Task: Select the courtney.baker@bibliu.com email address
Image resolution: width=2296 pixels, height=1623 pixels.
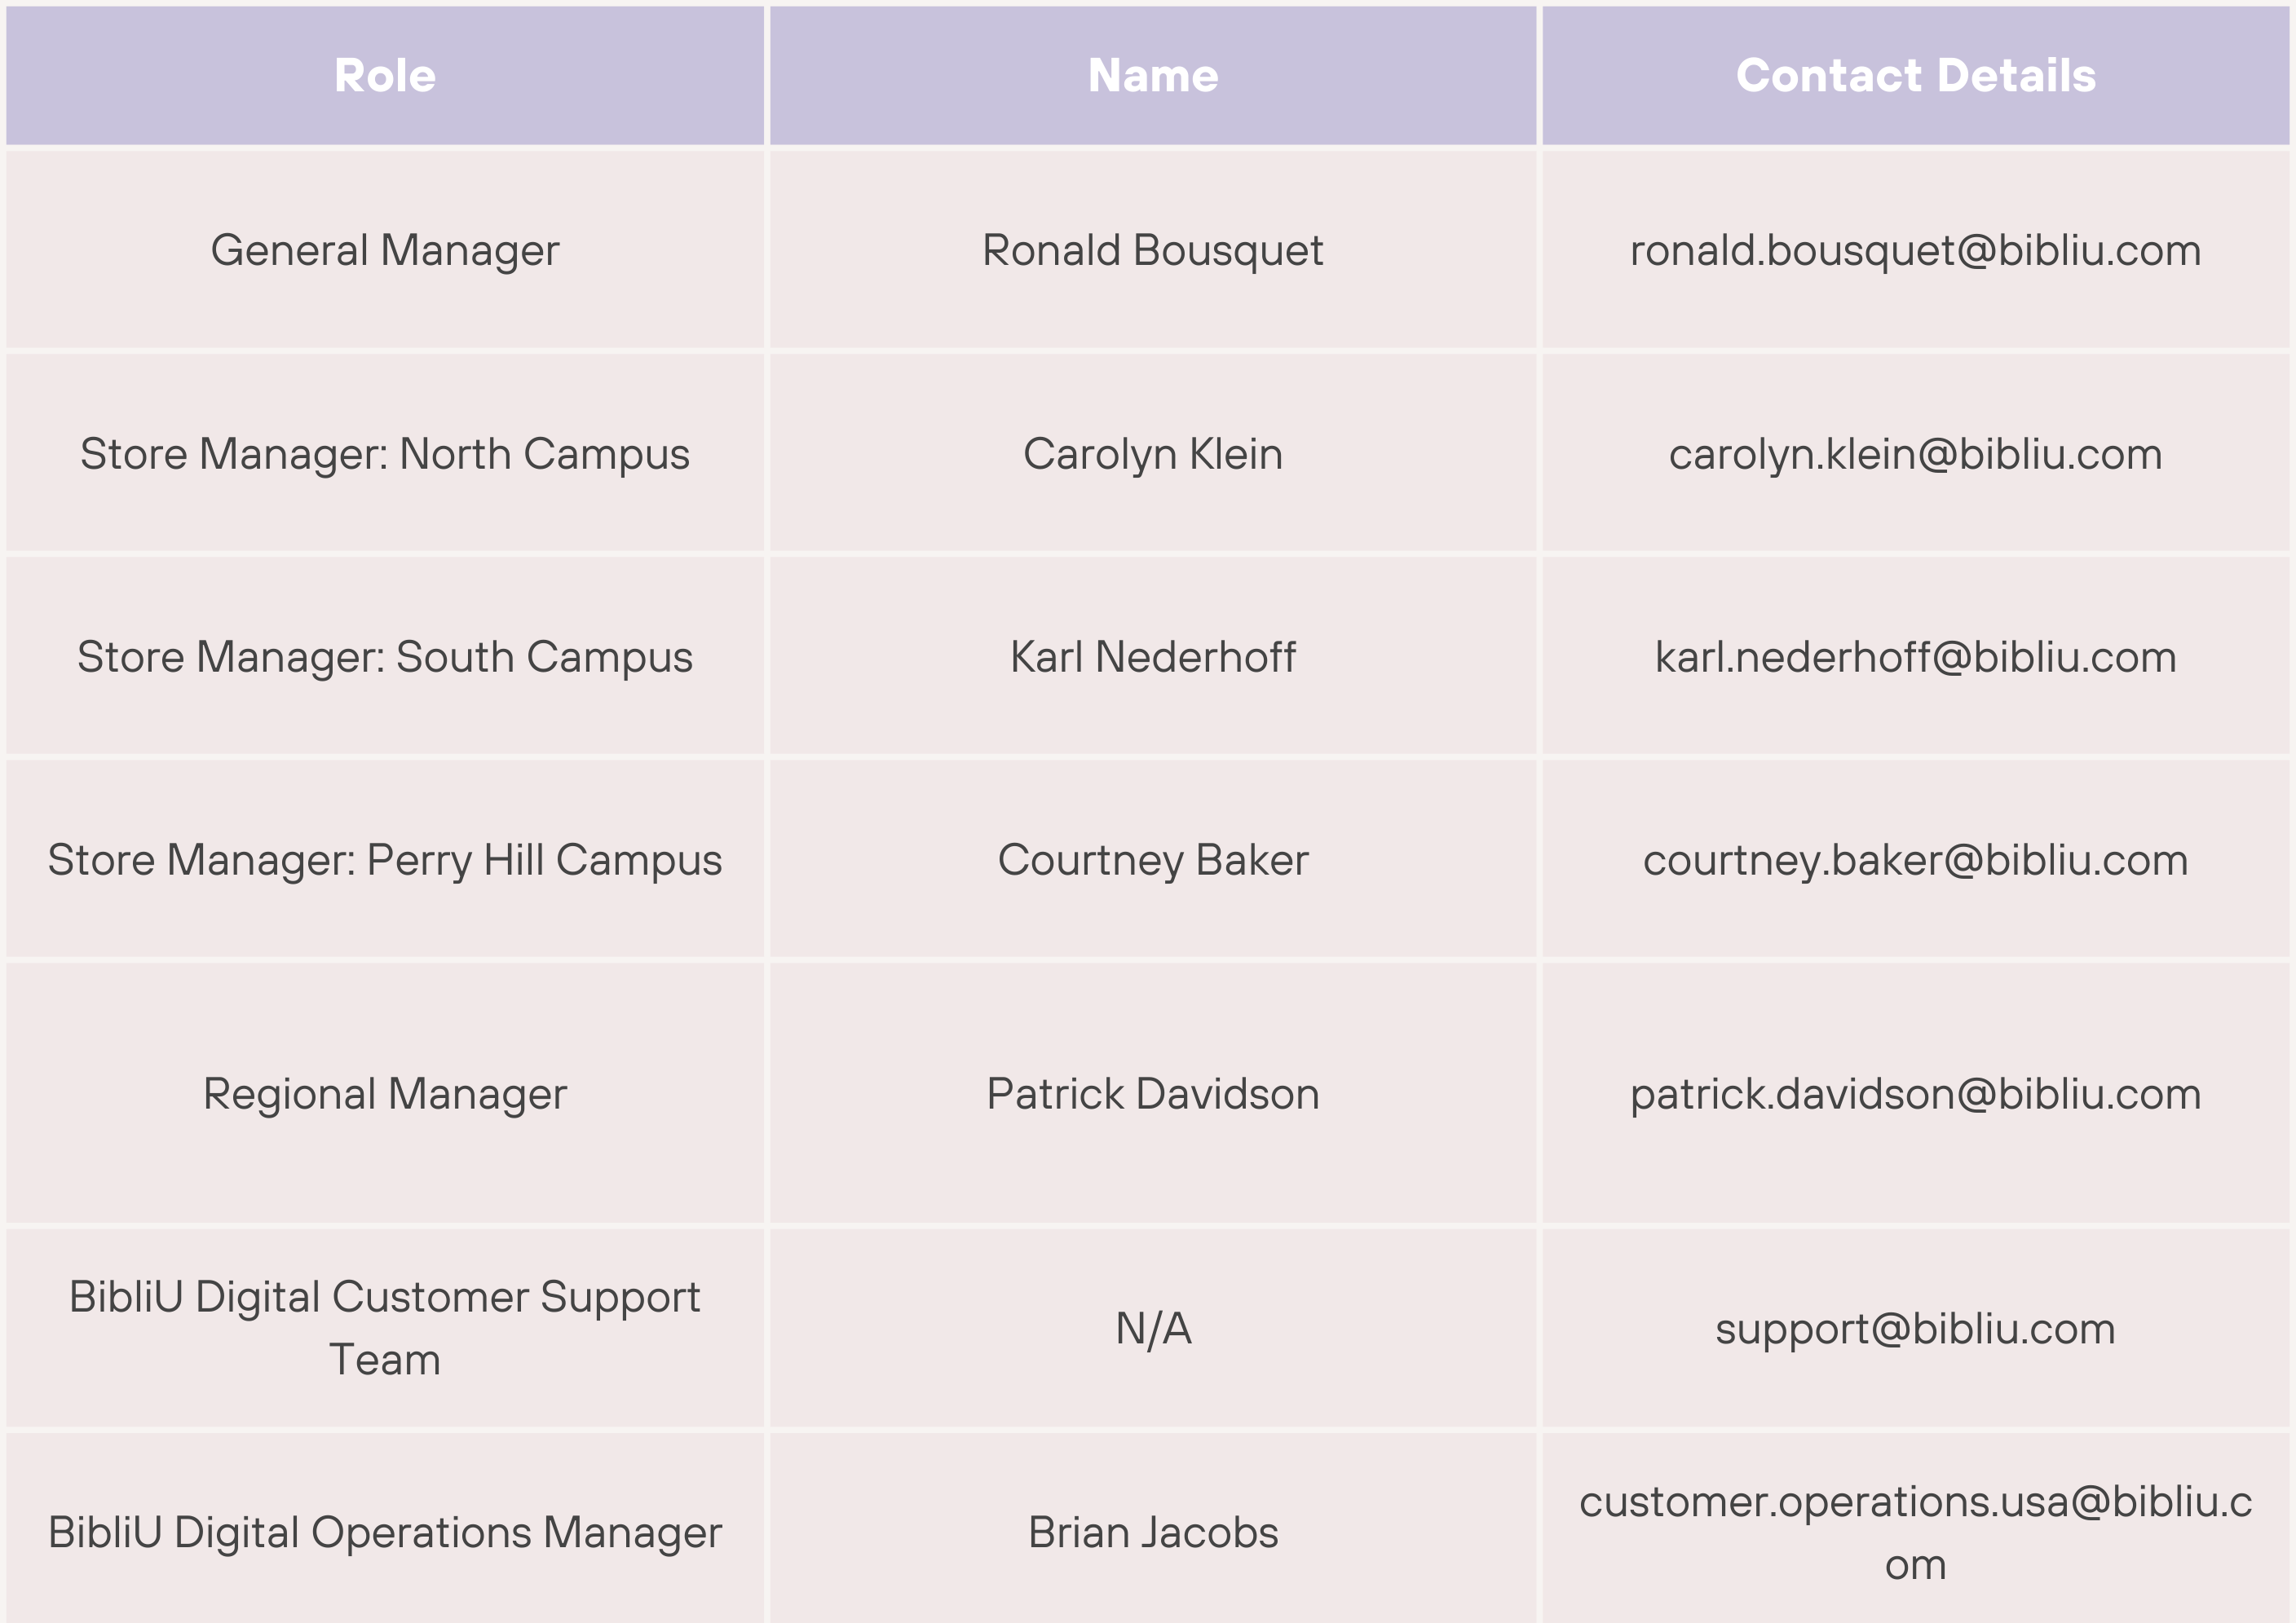Action: tap(1915, 860)
